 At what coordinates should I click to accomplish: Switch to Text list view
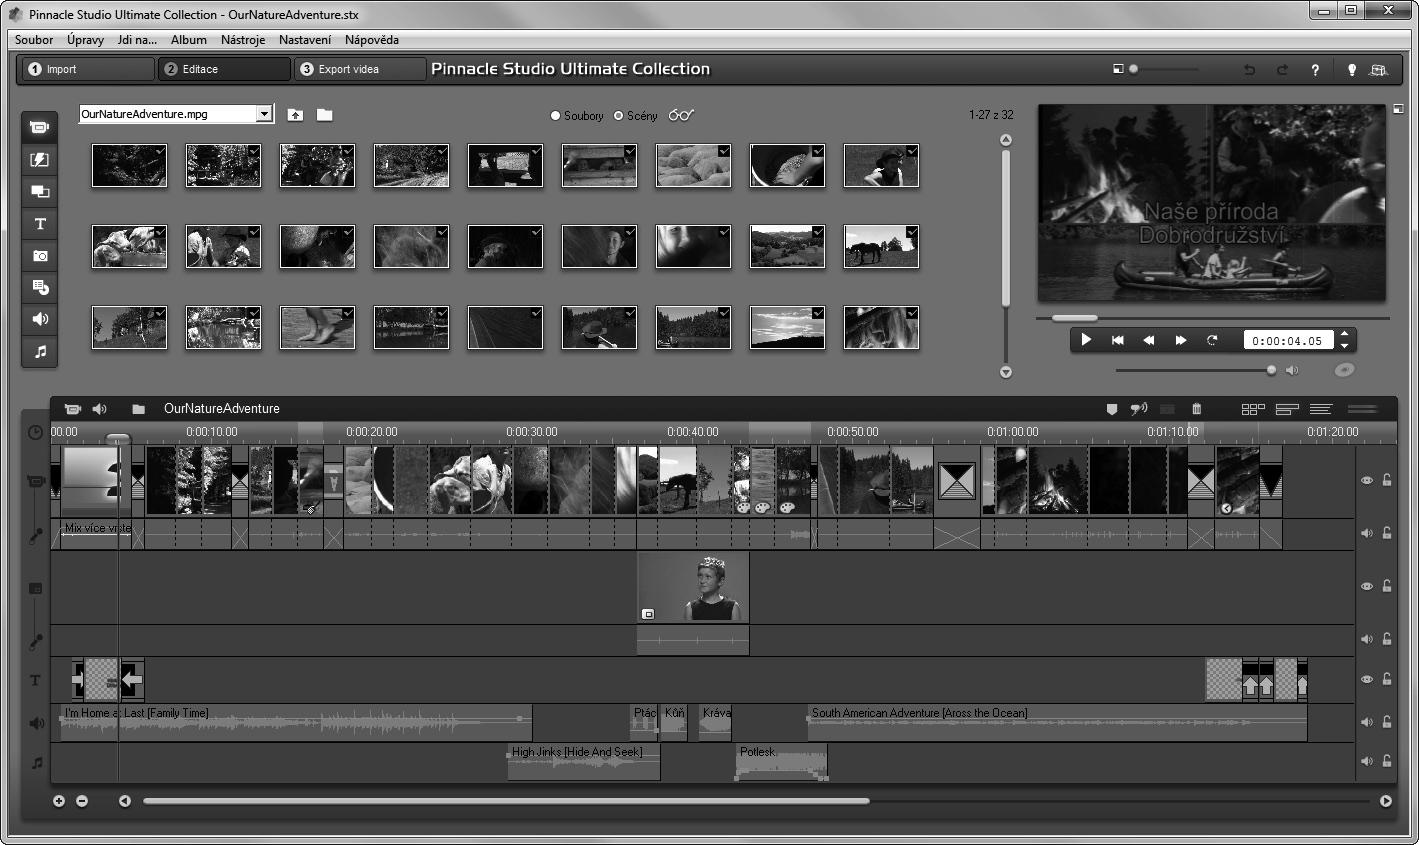pyautogui.click(x=1321, y=409)
